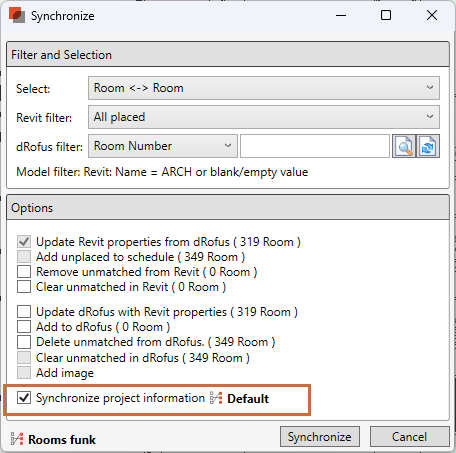
Task: Click the Synchronize button
Action: click(320, 437)
